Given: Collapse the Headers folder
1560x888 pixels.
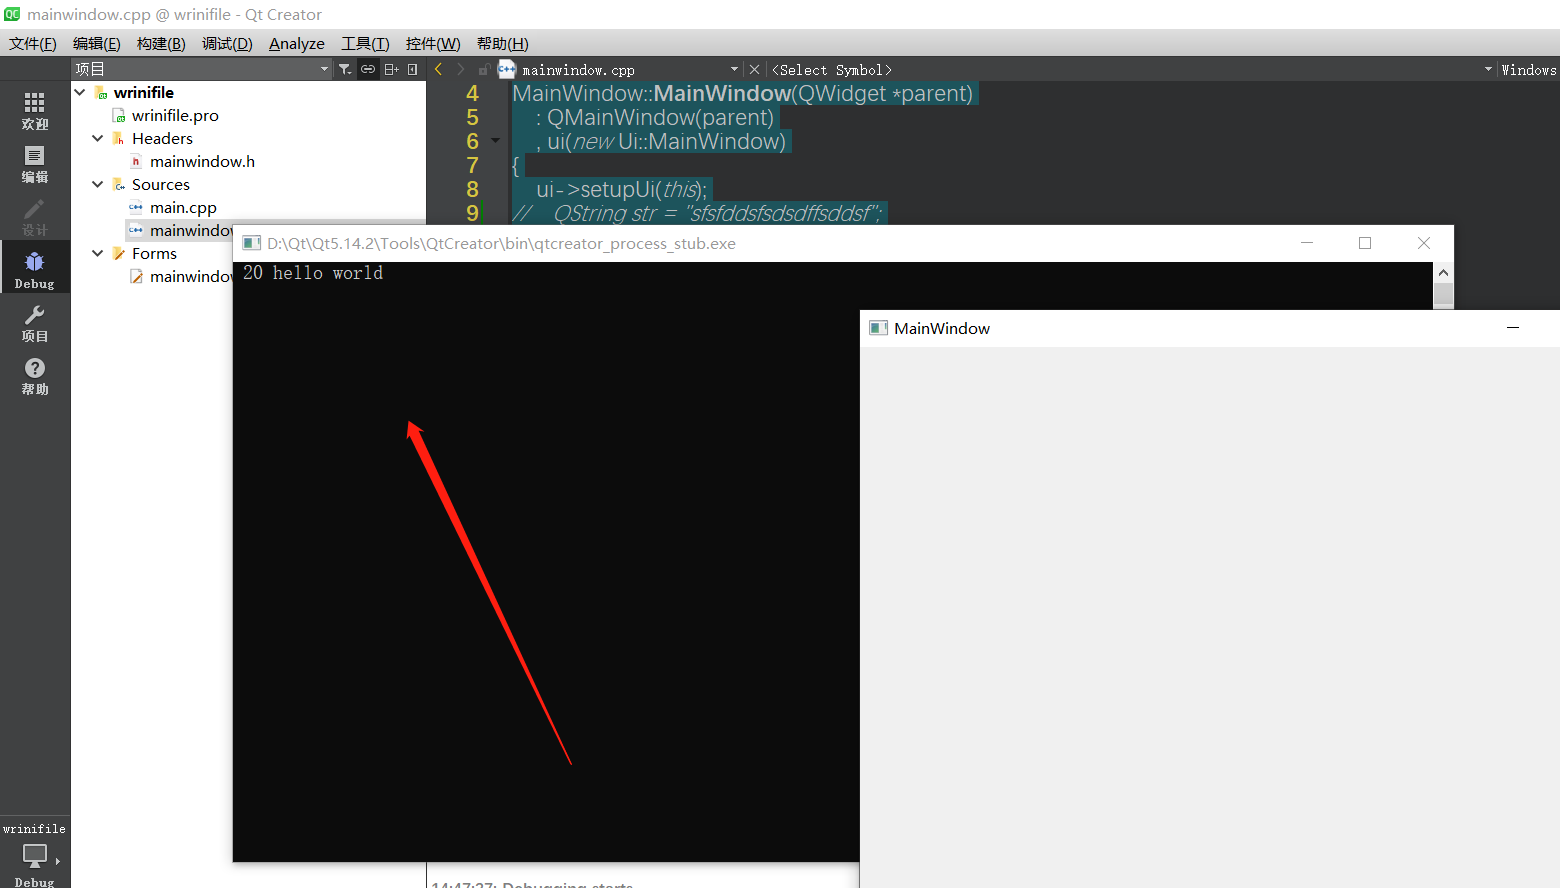Looking at the screenshot, I should (x=98, y=138).
